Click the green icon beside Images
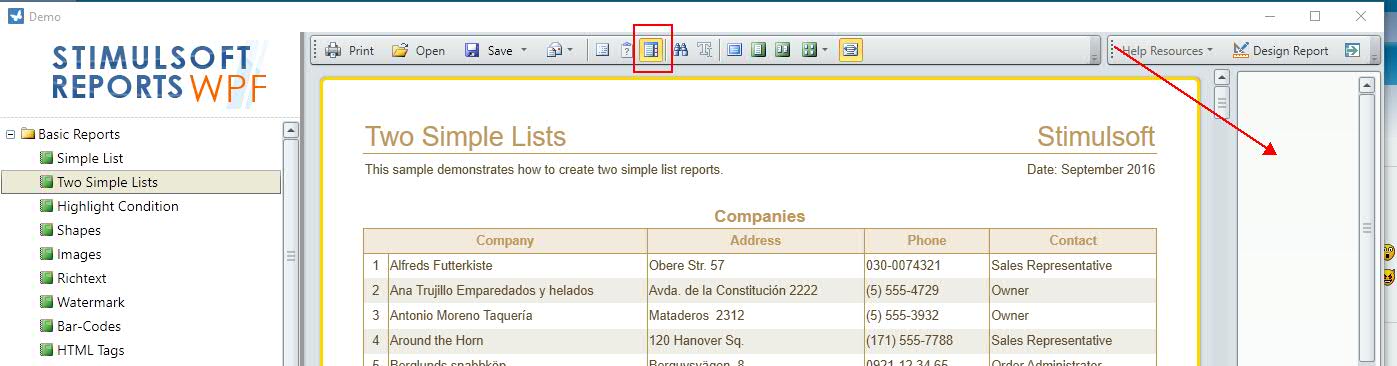Viewport: 1397px width, 366px height. (46, 254)
